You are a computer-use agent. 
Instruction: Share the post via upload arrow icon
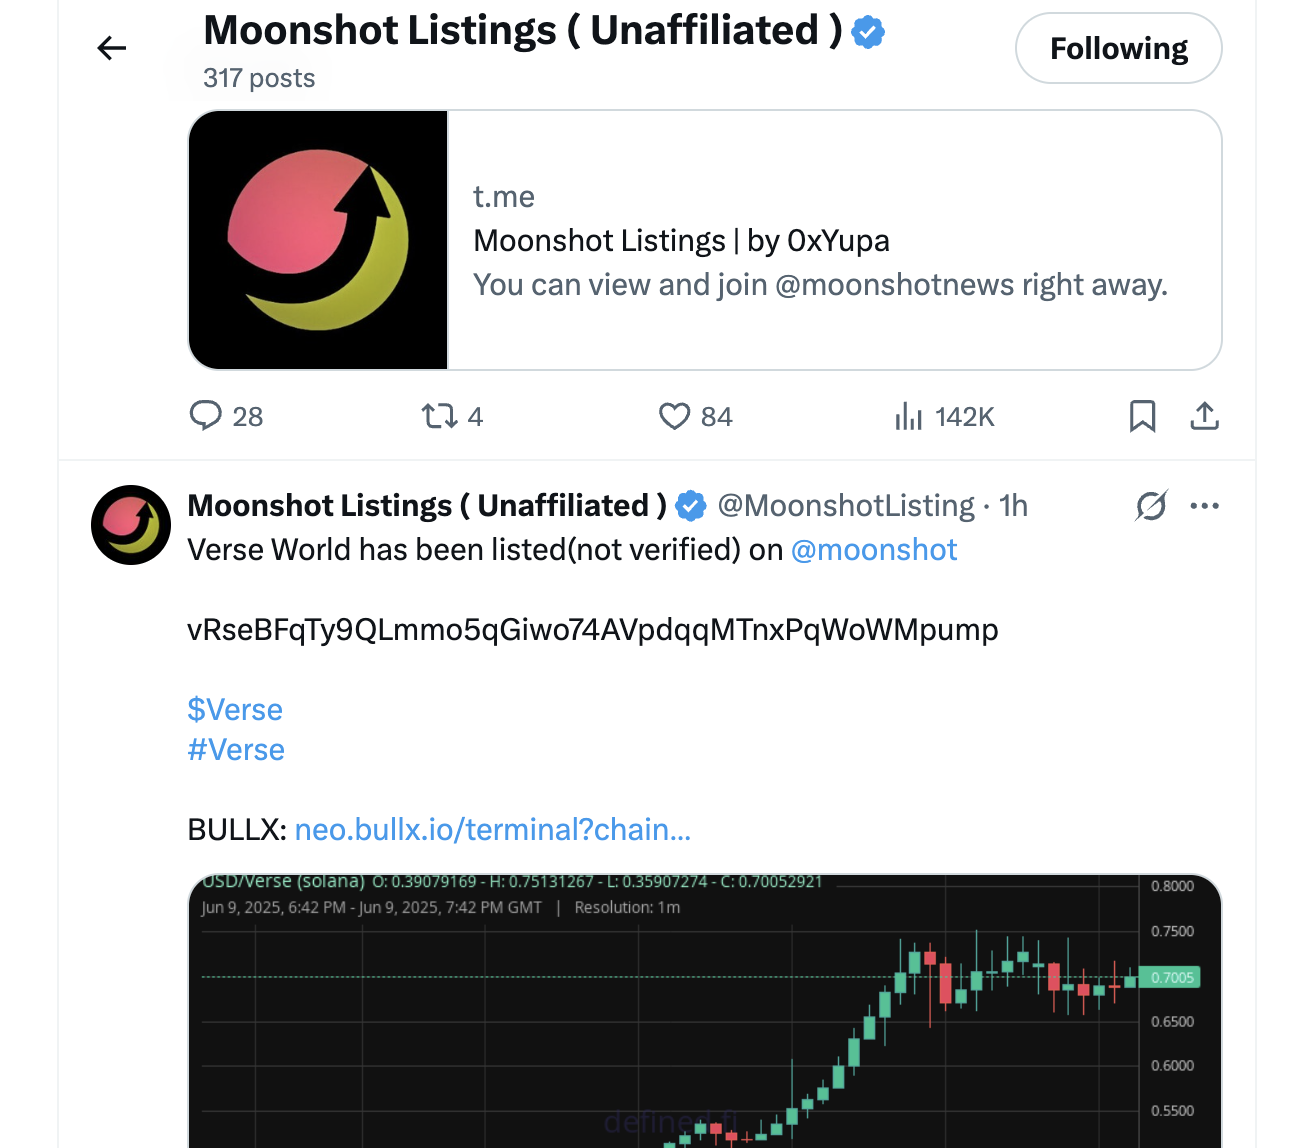click(1205, 416)
